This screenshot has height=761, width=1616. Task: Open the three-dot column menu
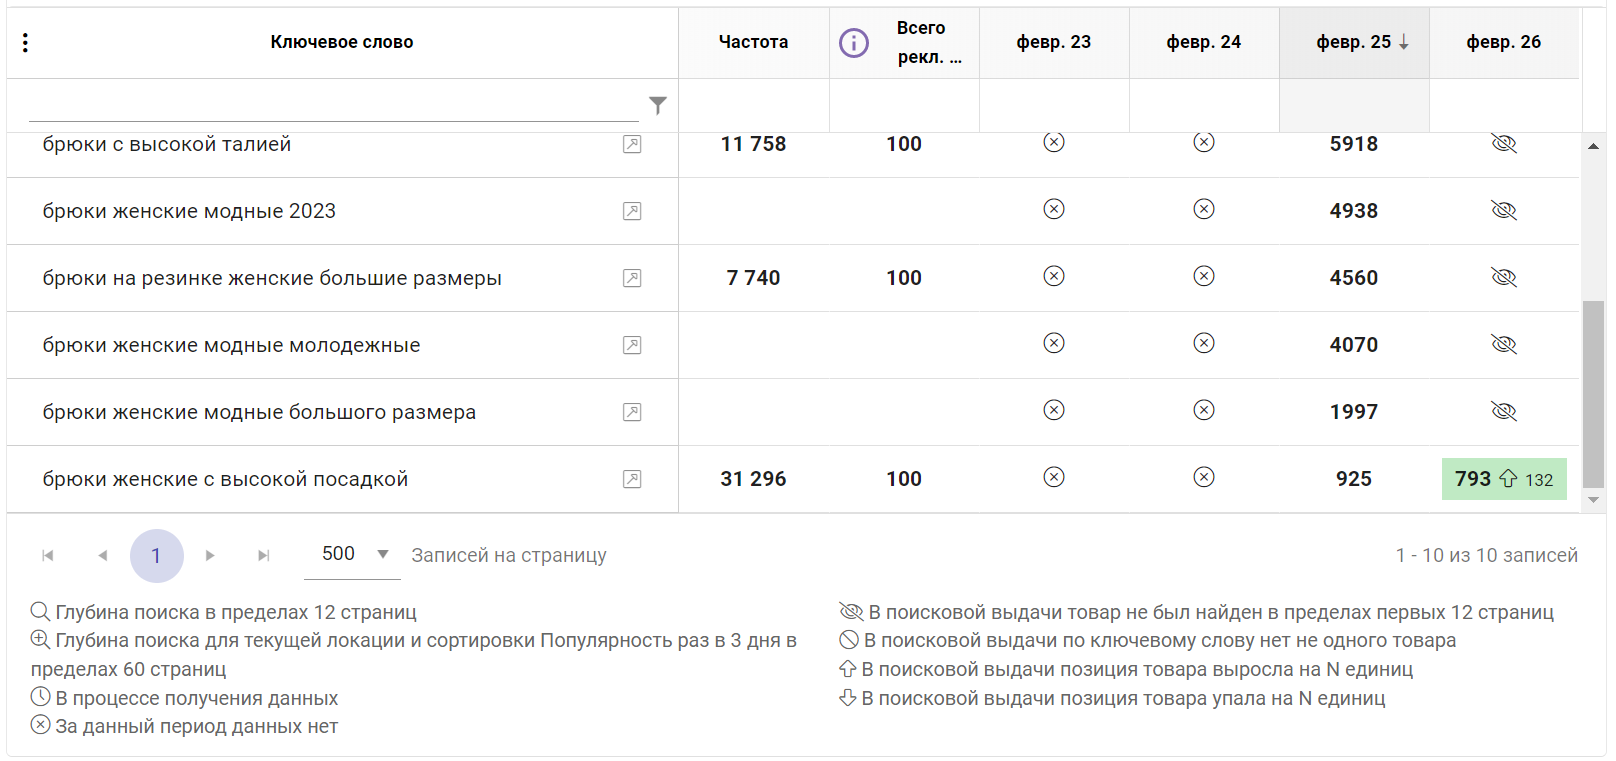(25, 42)
